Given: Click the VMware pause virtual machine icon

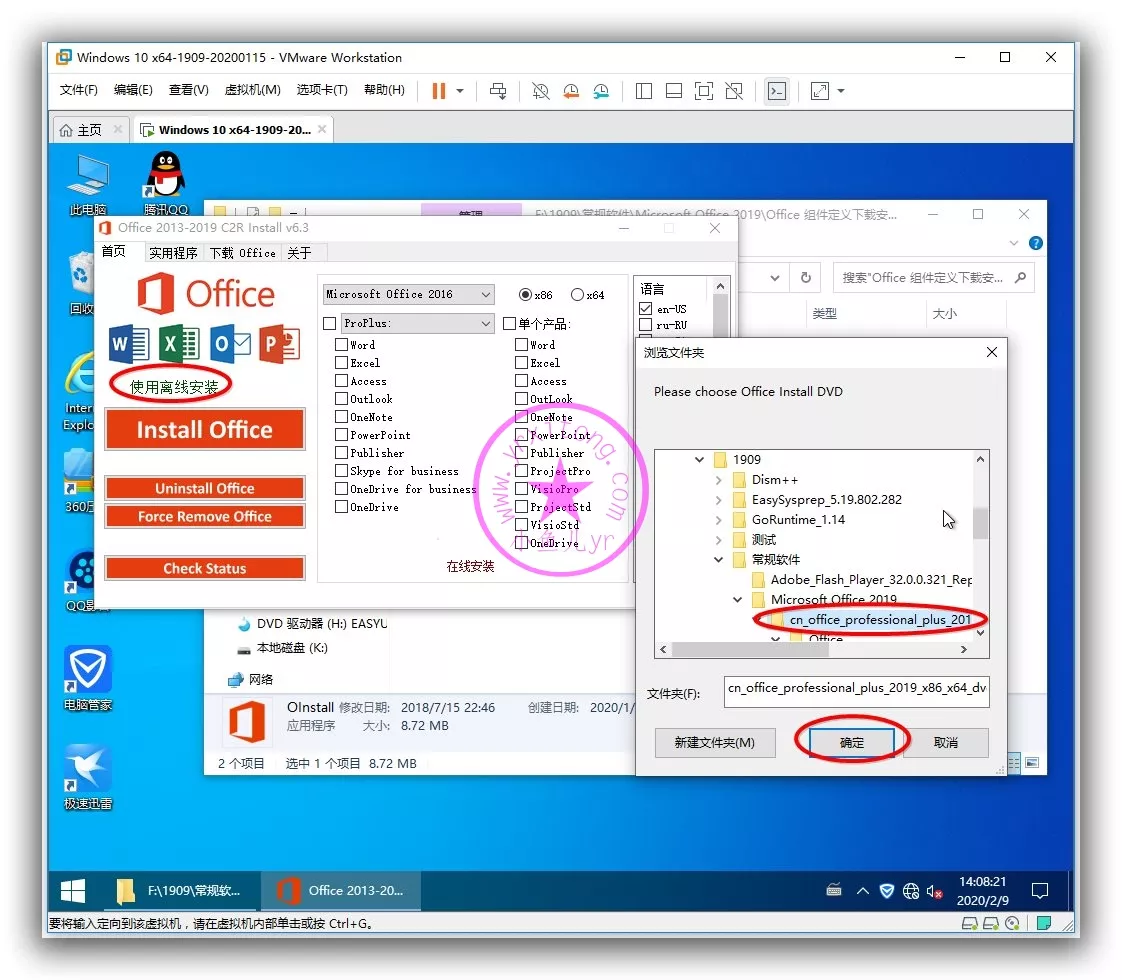Looking at the screenshot, I should 438,91.
